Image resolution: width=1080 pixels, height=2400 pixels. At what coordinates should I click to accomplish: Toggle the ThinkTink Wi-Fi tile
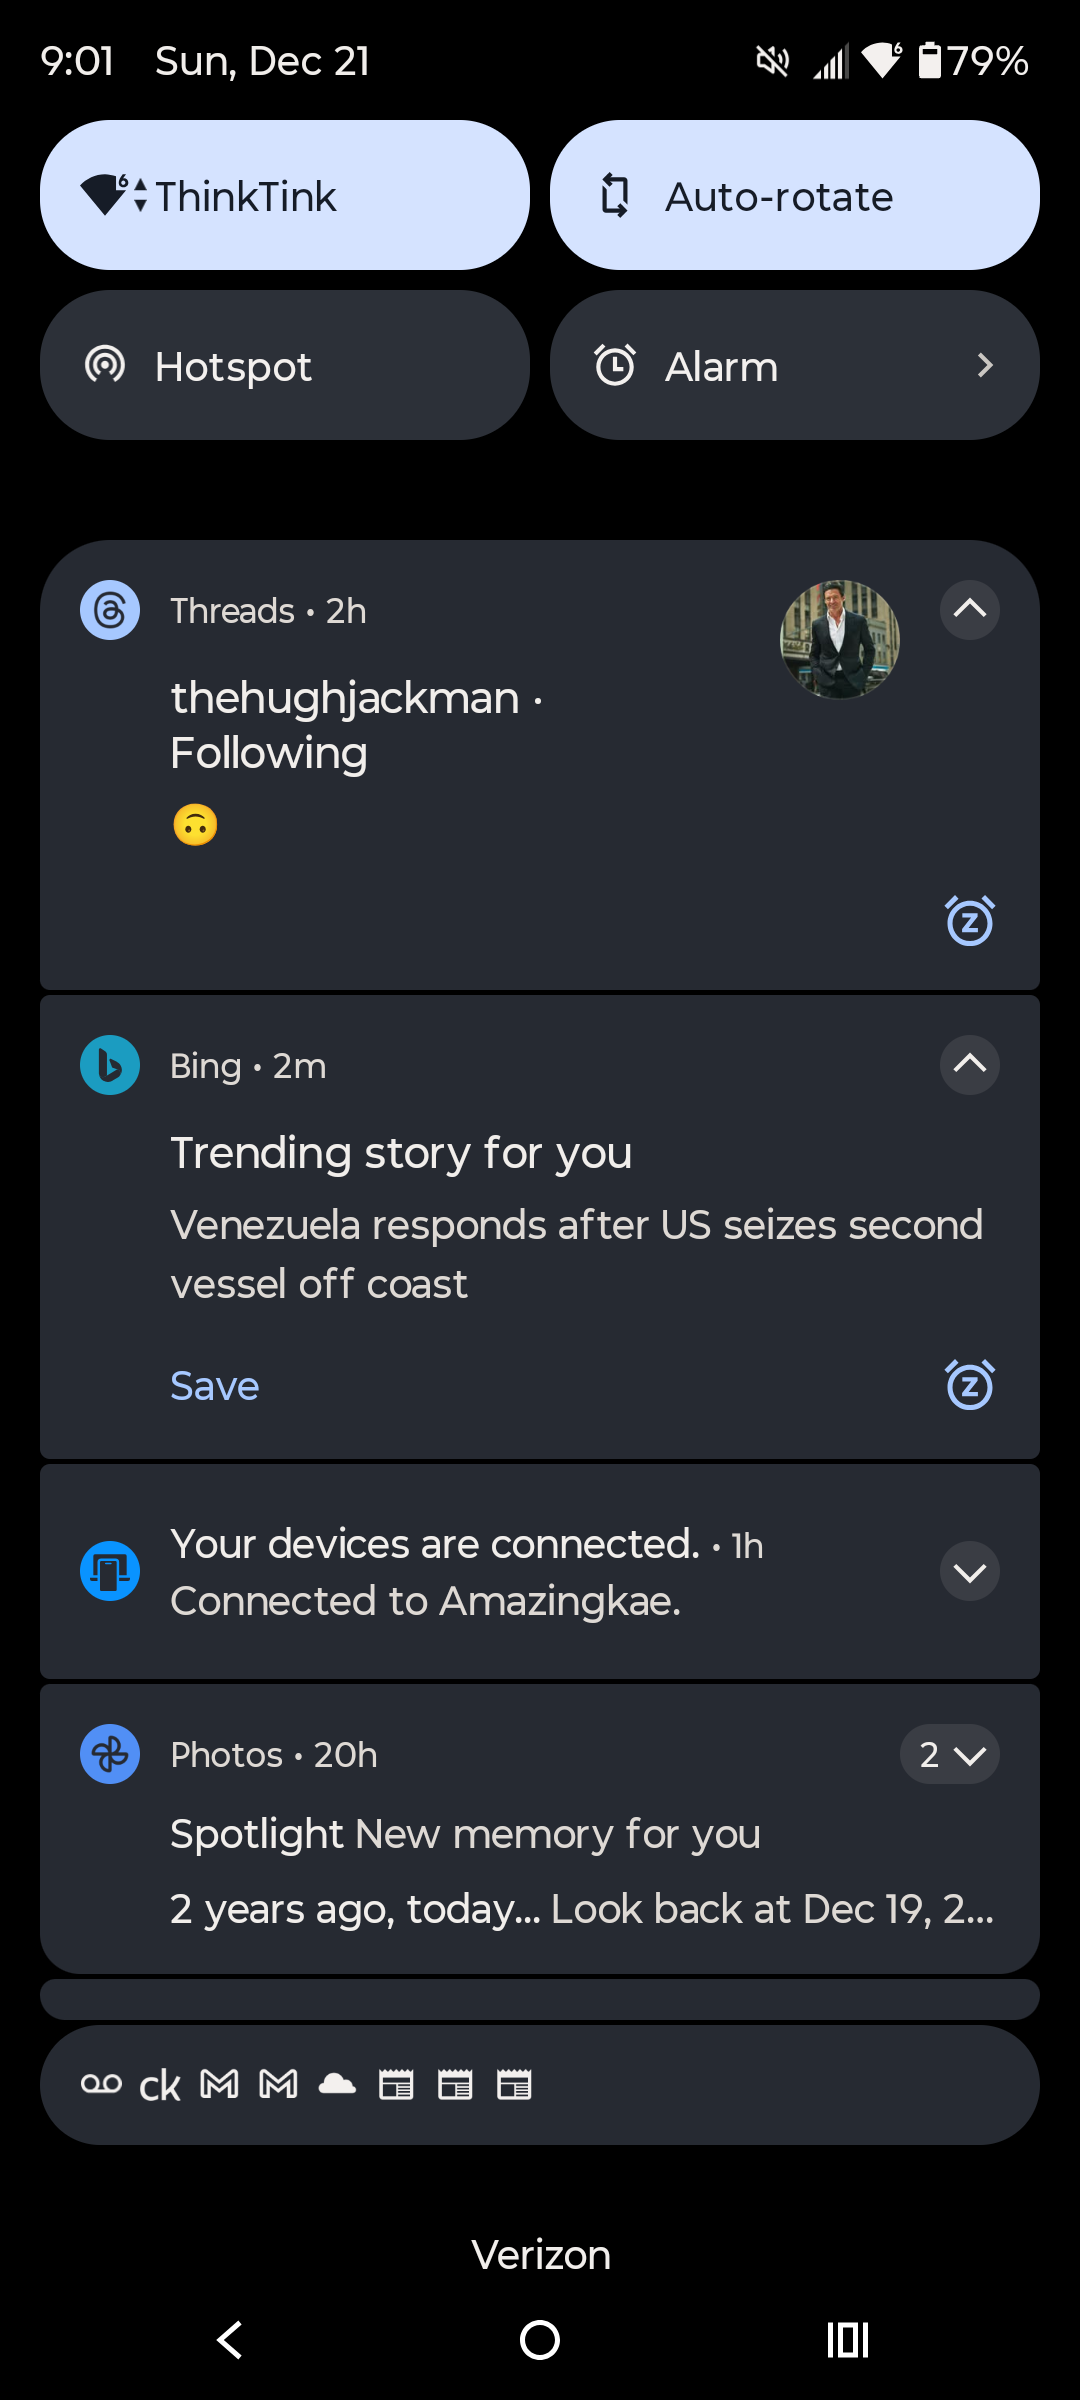[285, 195]
